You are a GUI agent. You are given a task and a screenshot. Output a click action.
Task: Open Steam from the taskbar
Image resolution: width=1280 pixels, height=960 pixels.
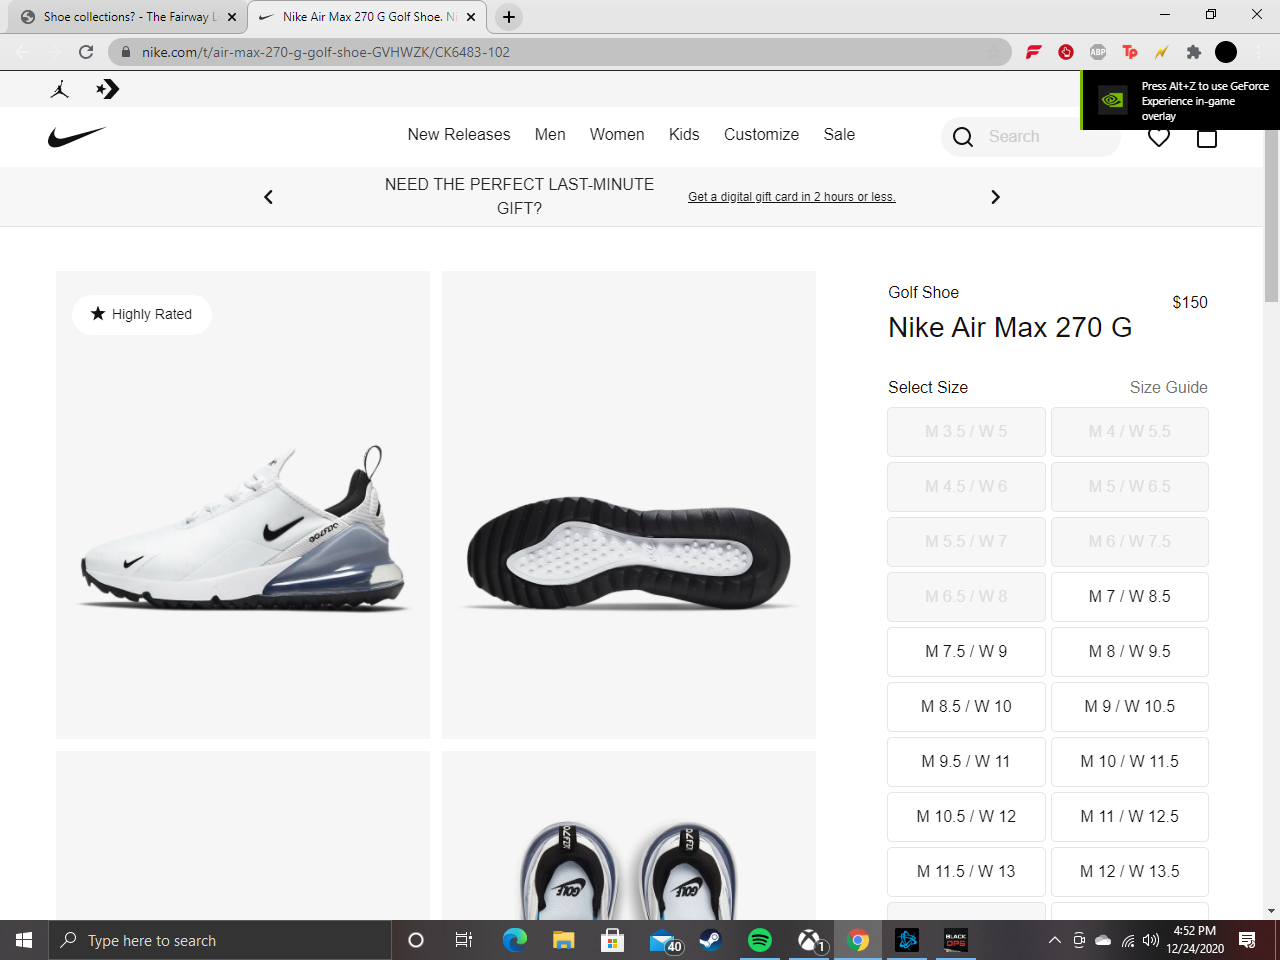711,940
